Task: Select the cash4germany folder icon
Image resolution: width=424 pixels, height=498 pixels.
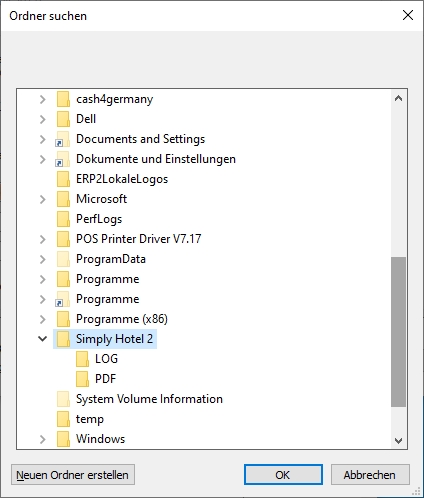Action: 63,99
